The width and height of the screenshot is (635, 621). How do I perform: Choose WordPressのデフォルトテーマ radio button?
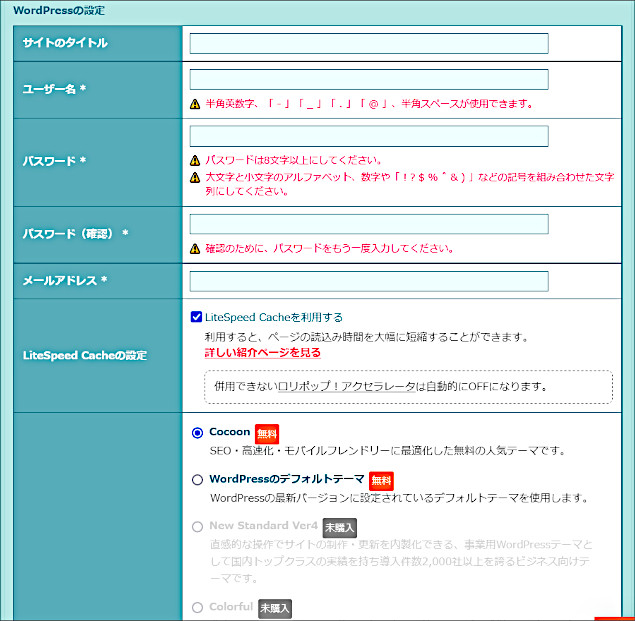(x=197, y=480)
